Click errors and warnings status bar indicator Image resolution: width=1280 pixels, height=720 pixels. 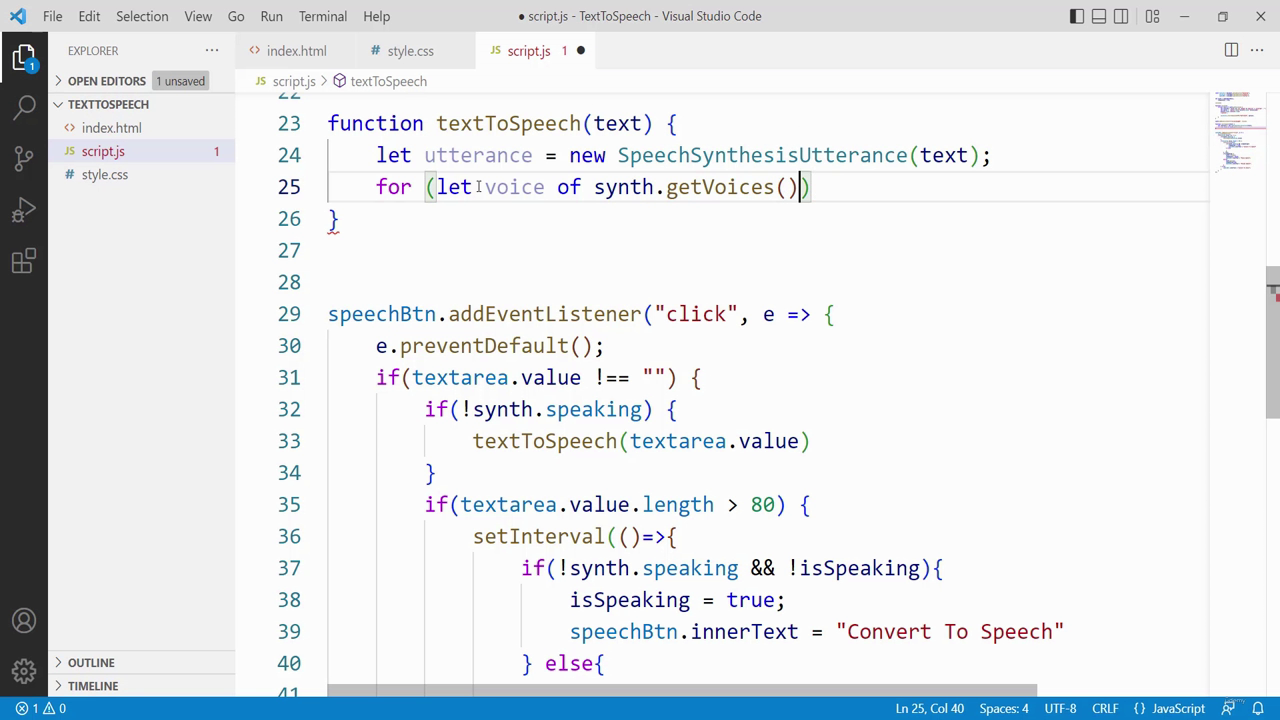coord(40,708)
